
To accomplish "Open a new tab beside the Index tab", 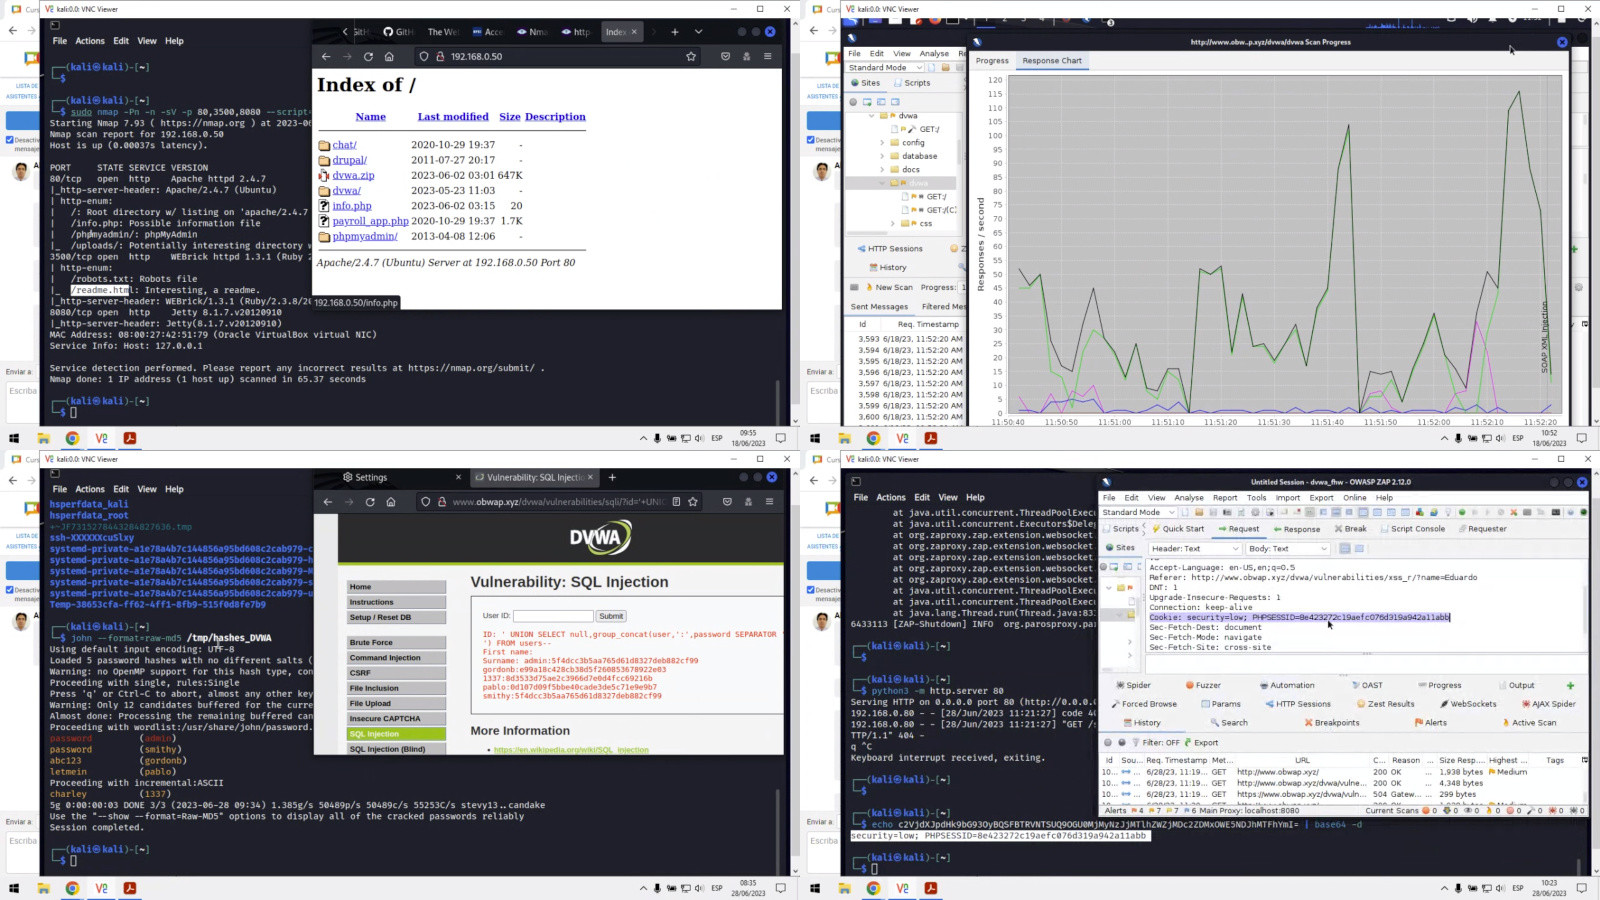I will click(x=675, y=32).
